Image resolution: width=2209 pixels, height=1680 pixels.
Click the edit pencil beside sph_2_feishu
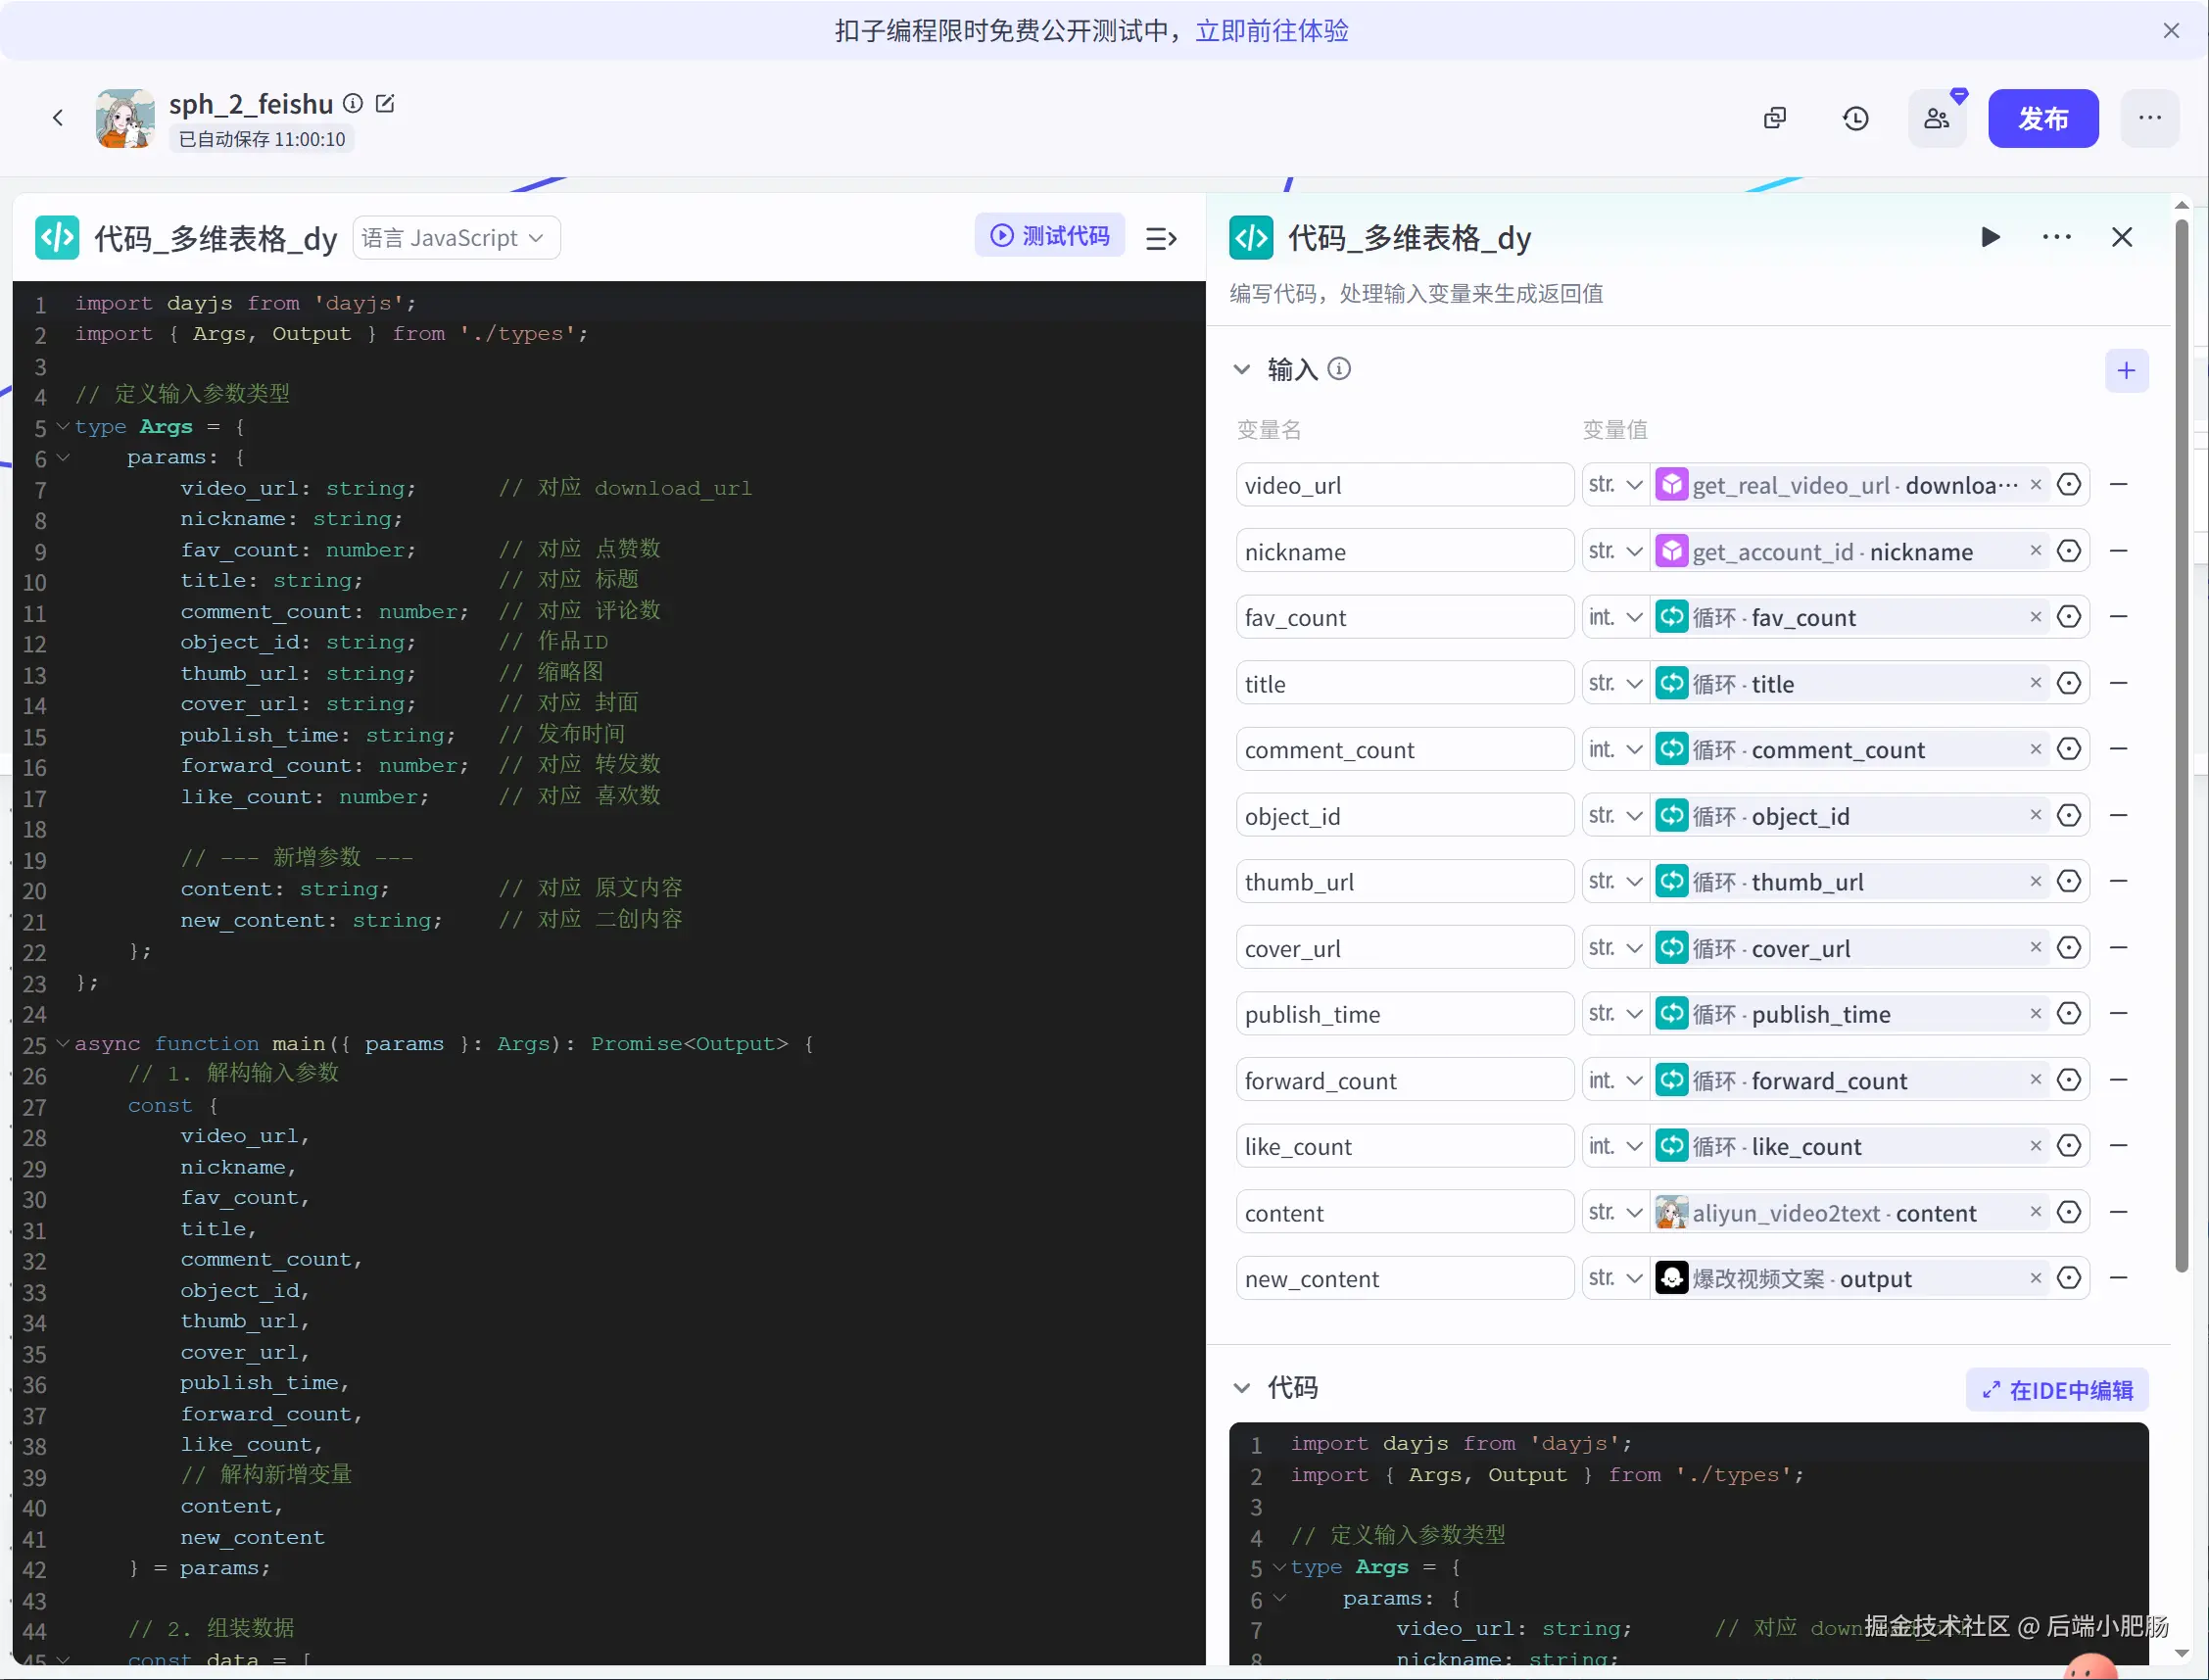pos(385,103)
